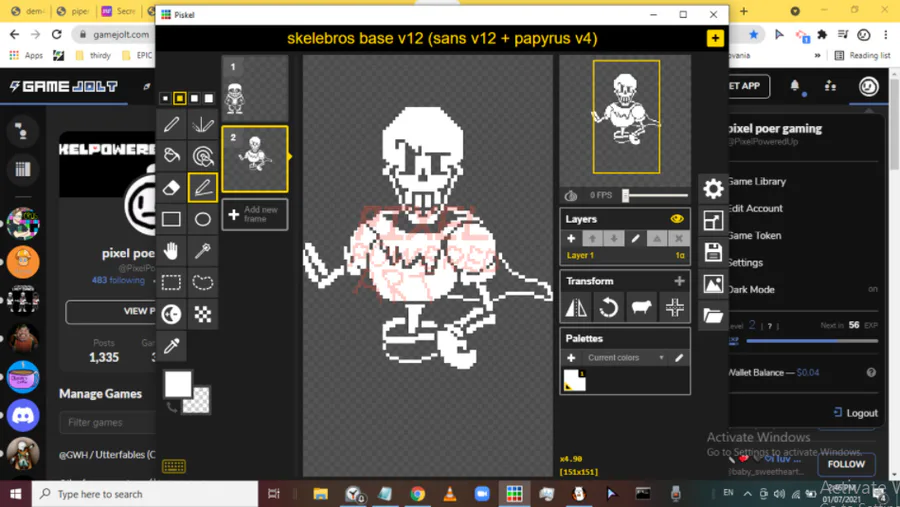This screenshot has width=900, height=507.
Task: Click Logout in Game Jolt menu
Action: point(855,413)
